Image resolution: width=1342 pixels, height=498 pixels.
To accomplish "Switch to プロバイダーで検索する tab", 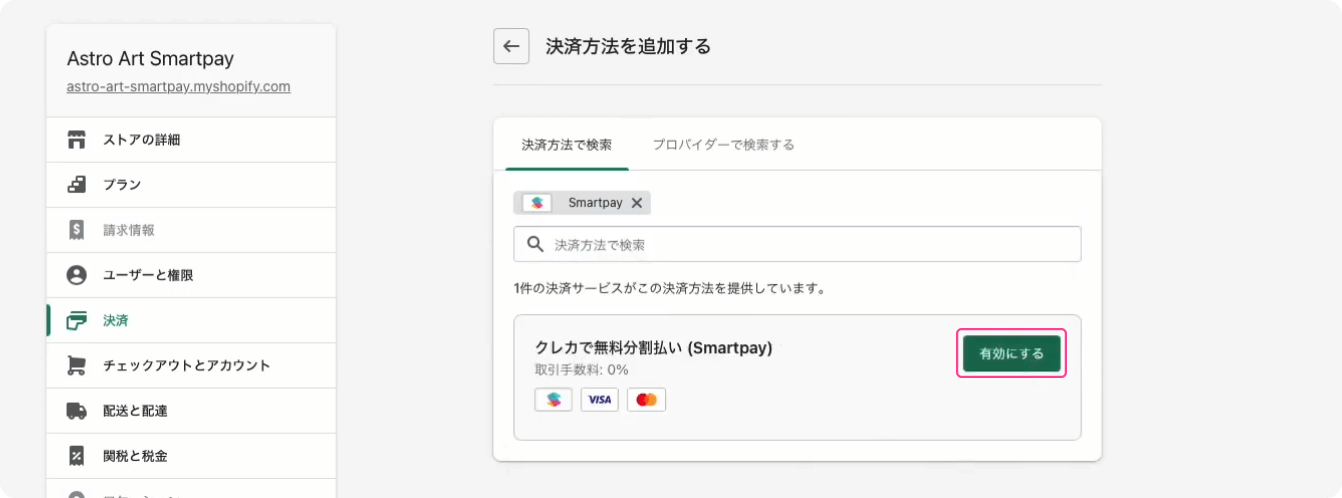I will click(x=724, y=145).
